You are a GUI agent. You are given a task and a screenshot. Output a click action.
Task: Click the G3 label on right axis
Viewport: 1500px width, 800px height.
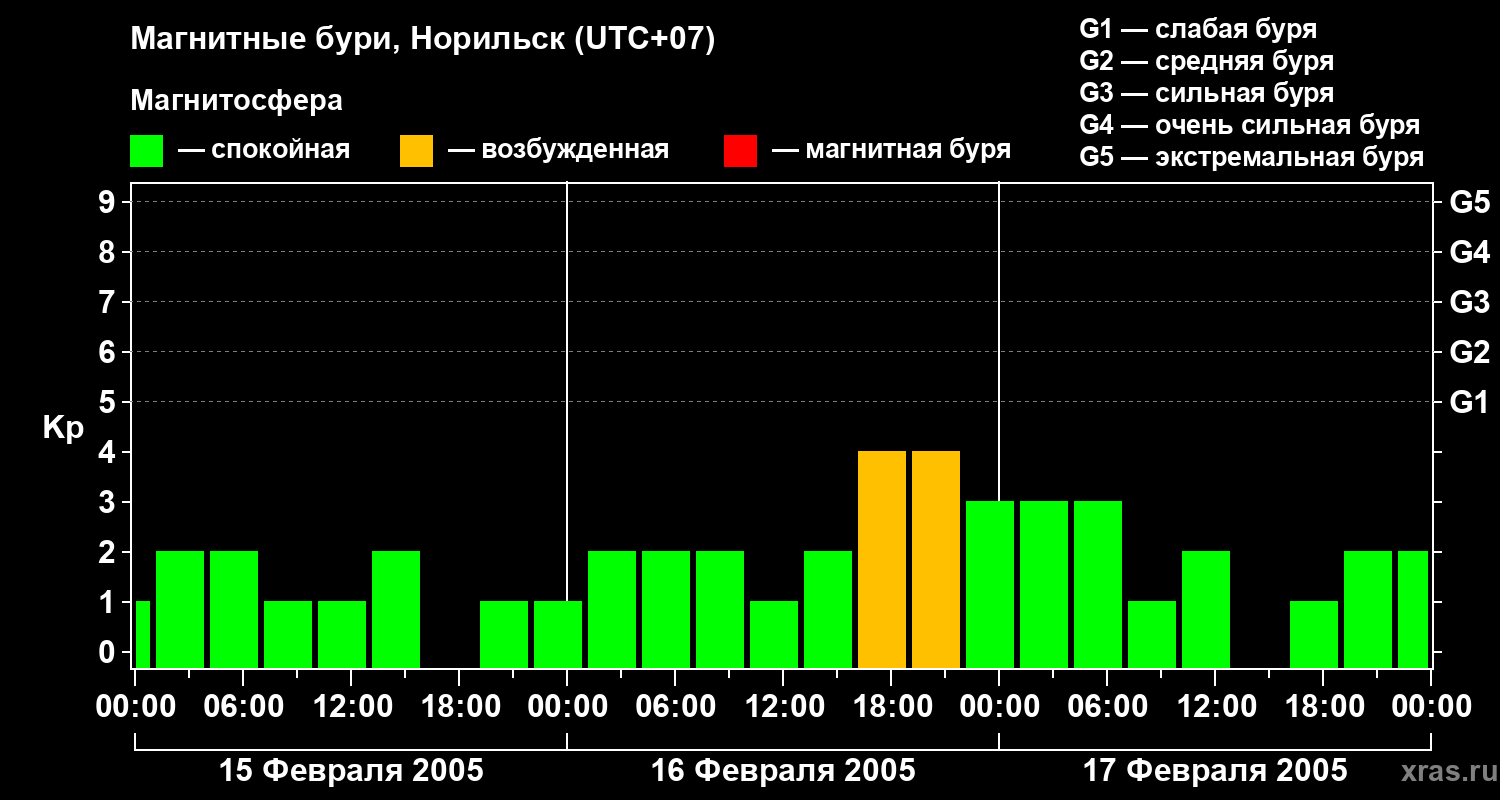(1469, 302)
